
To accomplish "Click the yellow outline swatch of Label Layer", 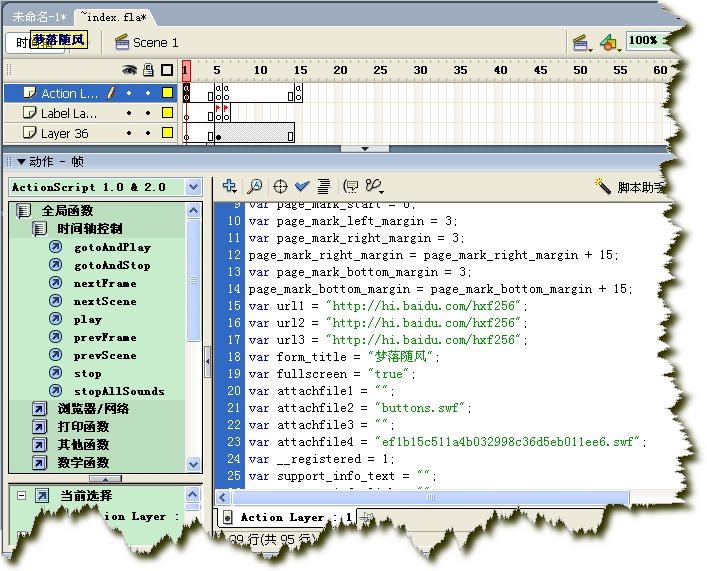I will [x=167, y=113].
